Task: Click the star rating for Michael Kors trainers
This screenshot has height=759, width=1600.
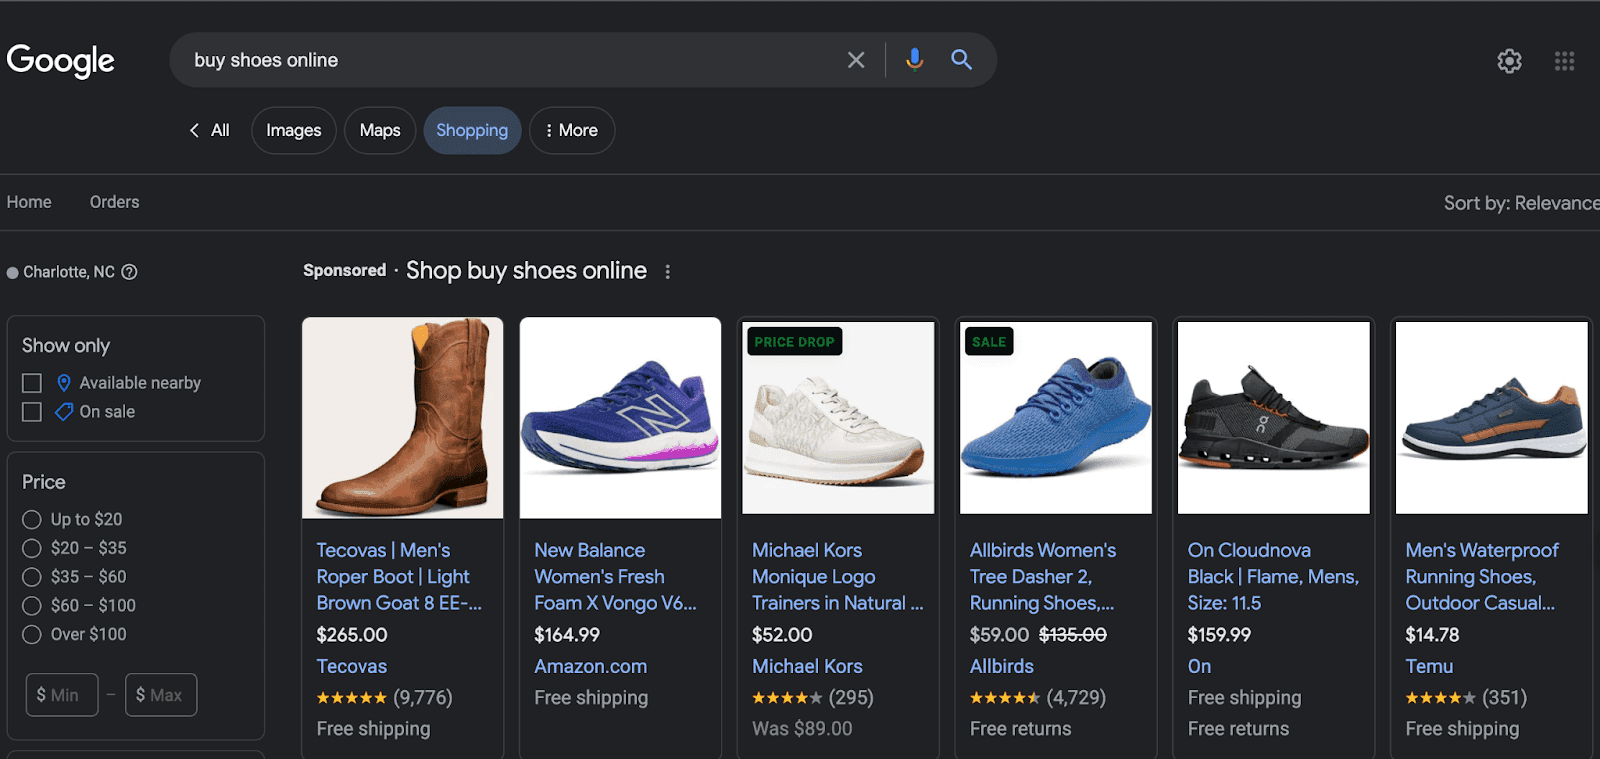Action: point(787,698)
